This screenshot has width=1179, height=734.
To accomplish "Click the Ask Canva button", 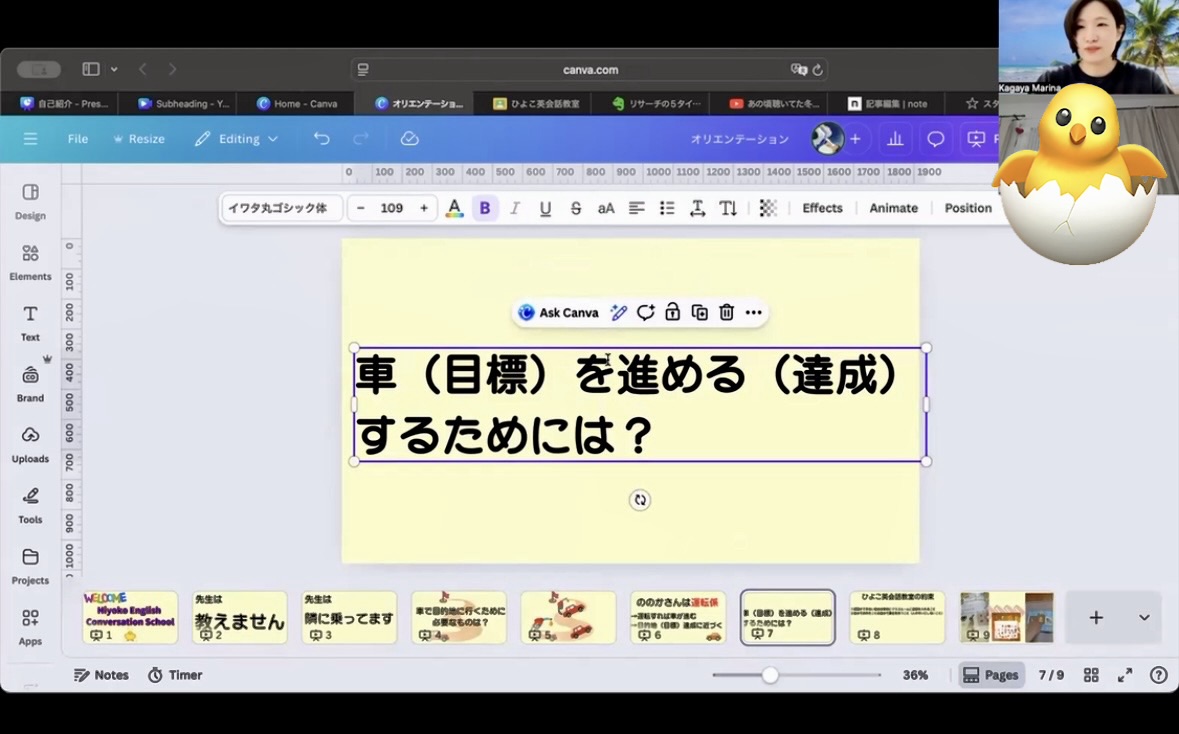I will coord(558,313).
